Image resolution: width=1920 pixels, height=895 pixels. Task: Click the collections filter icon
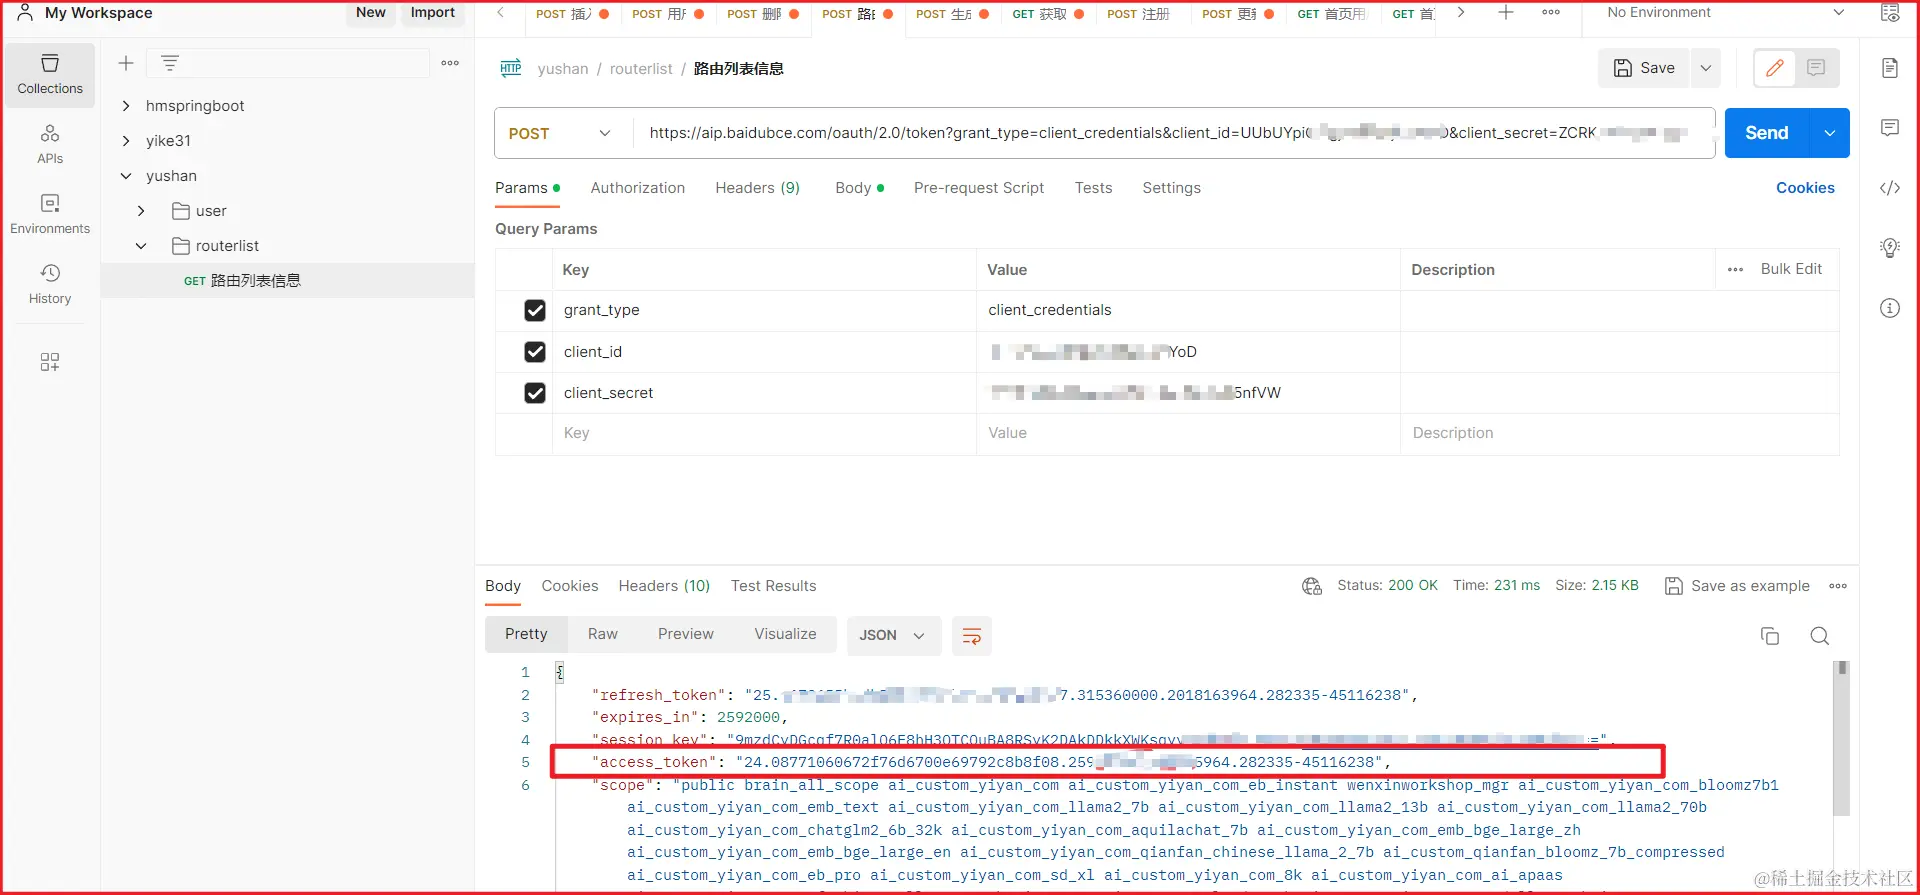170,63
